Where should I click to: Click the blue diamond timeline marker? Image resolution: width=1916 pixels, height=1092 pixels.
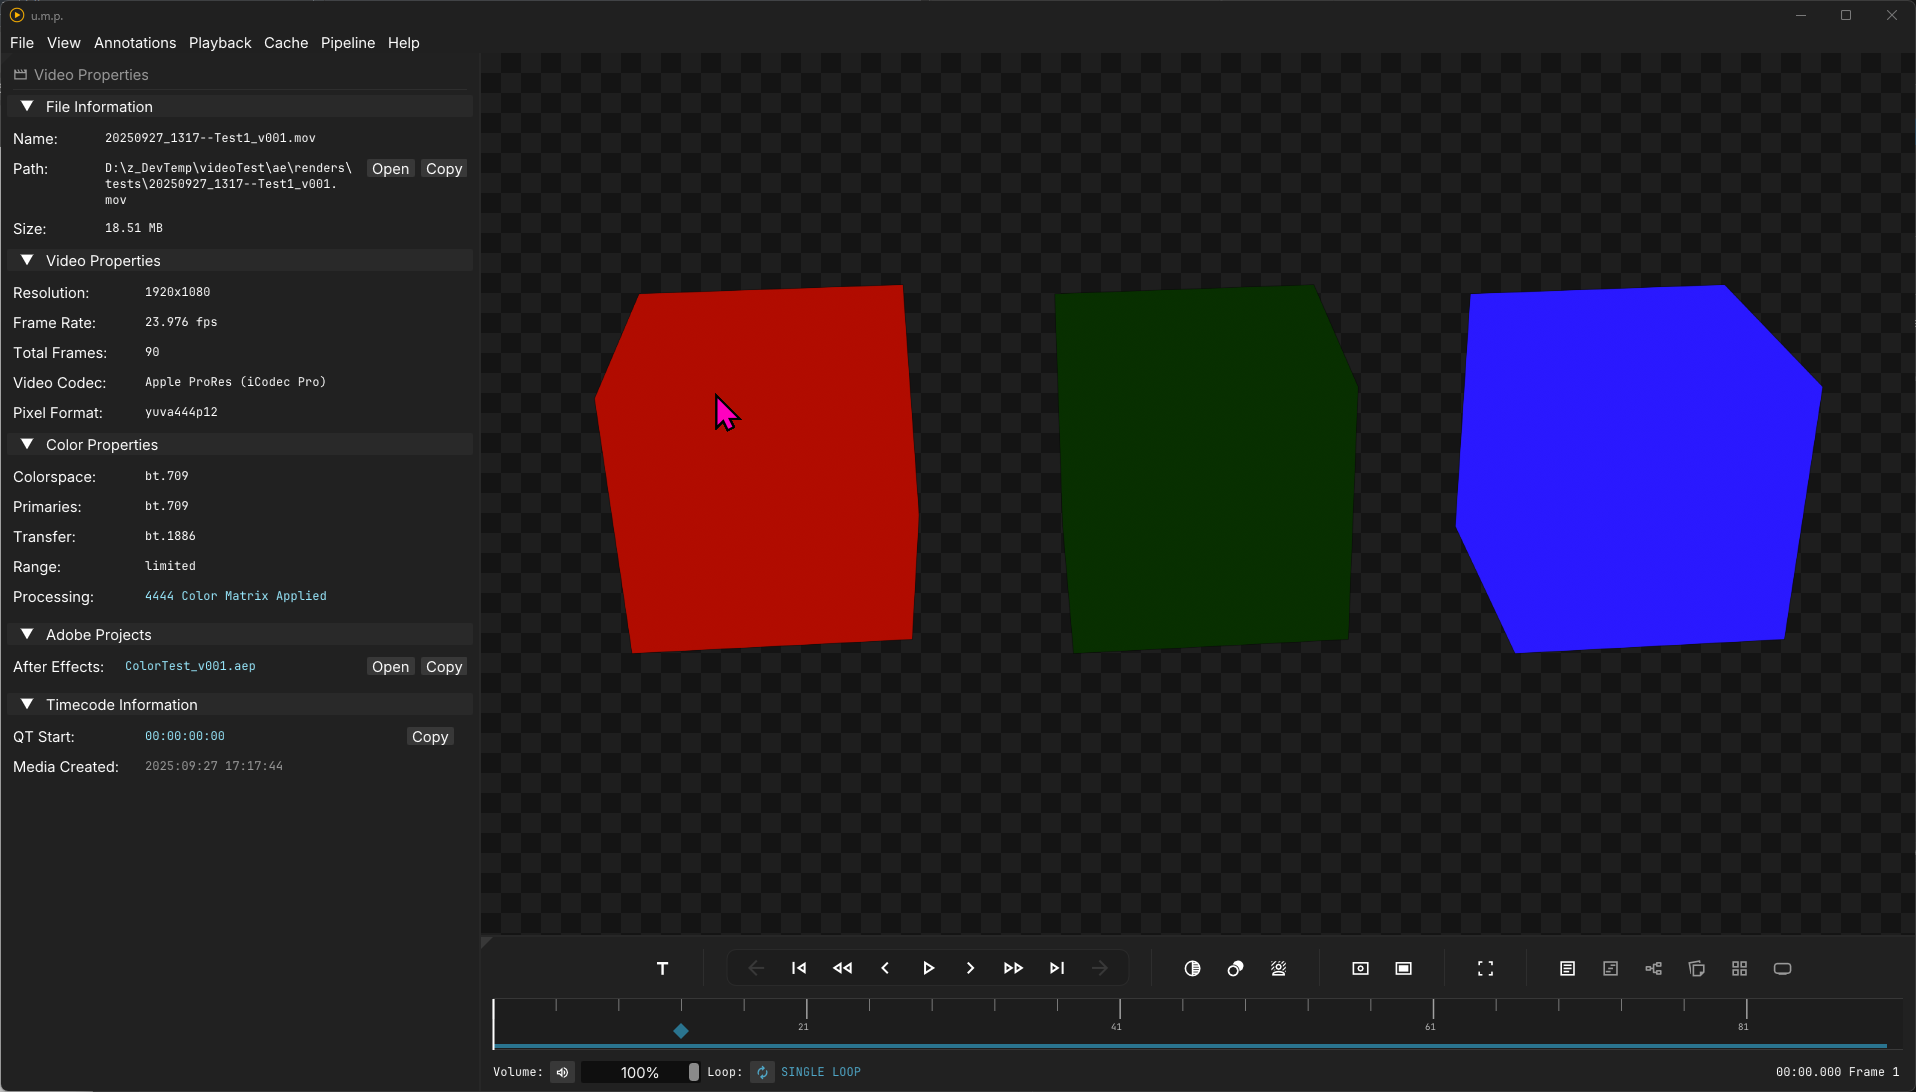[681, 1031]
